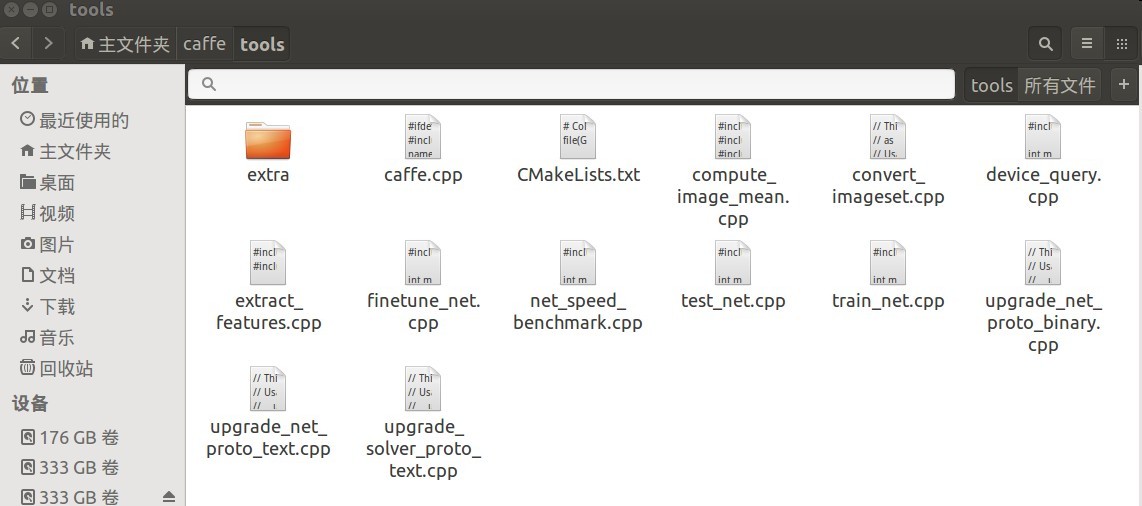Search 所有文件 (all files) scope
Screen dimensions: 1142x506
(x=1060, y=85)
